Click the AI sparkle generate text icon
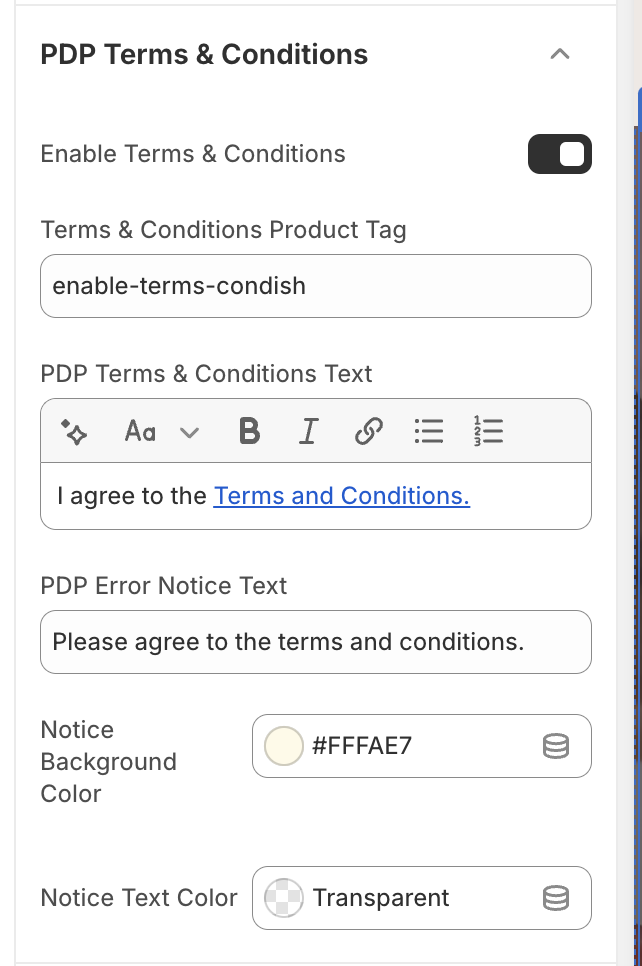Screen dimensions: 642x966 75,432
